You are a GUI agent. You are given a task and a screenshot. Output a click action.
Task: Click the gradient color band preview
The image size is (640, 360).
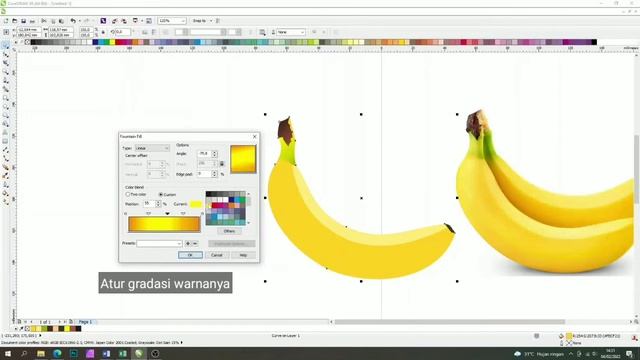[x=164, y=224]
